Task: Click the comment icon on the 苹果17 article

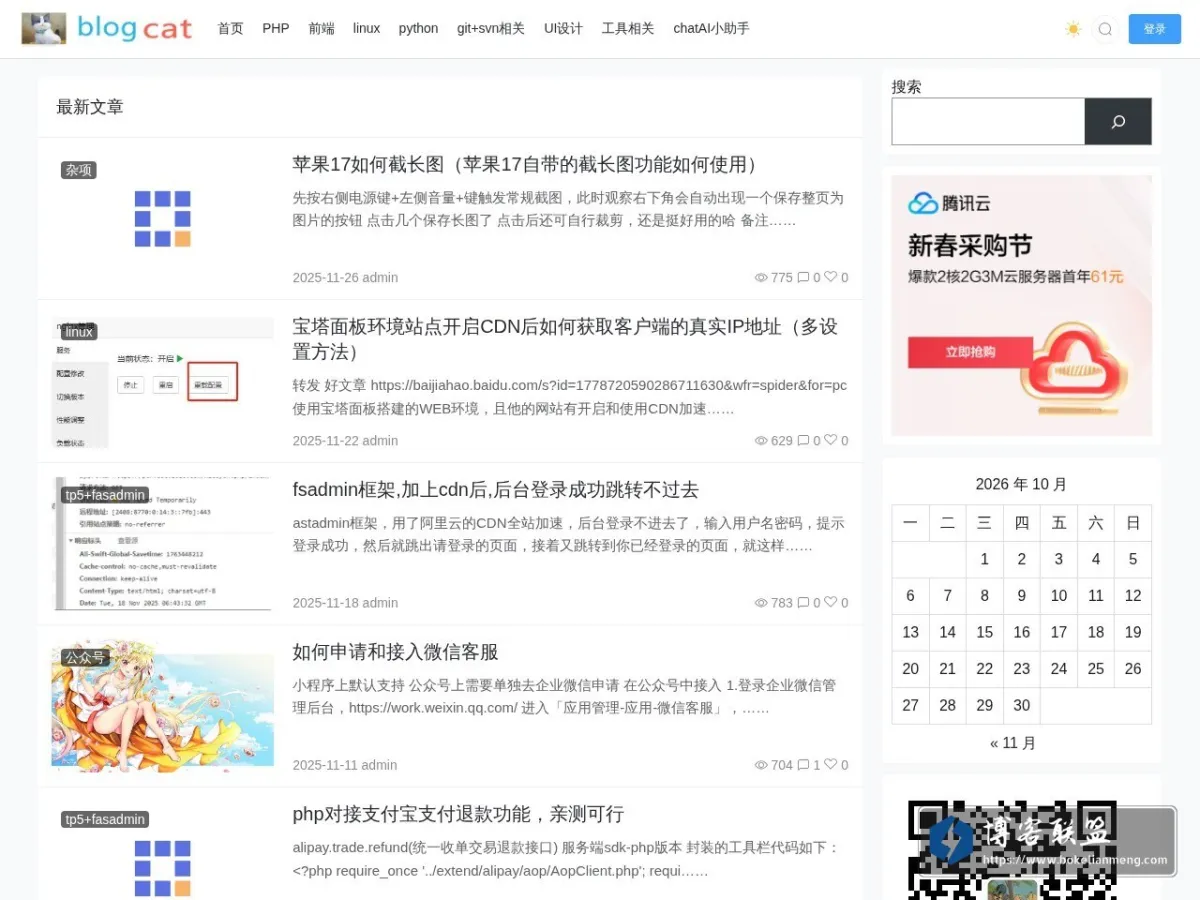Action: [803, 278]
